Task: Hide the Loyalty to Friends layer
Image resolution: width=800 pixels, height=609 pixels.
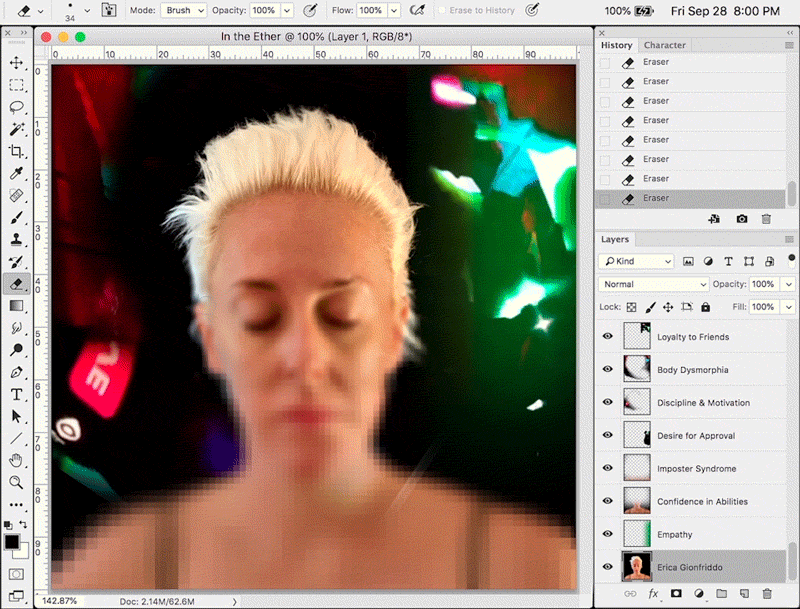Action: [608, 336]
